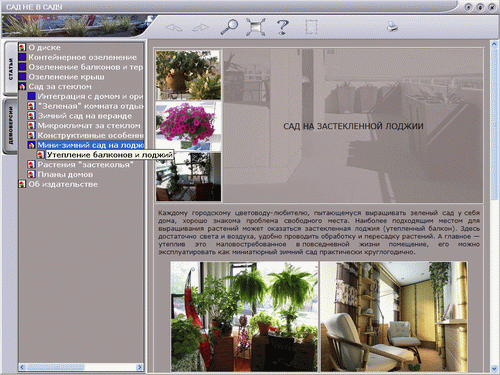Viewport: 500px width, 375px height.
Task: Click the blue icon beside Озеленение балконов
Action: click(22, 67)
